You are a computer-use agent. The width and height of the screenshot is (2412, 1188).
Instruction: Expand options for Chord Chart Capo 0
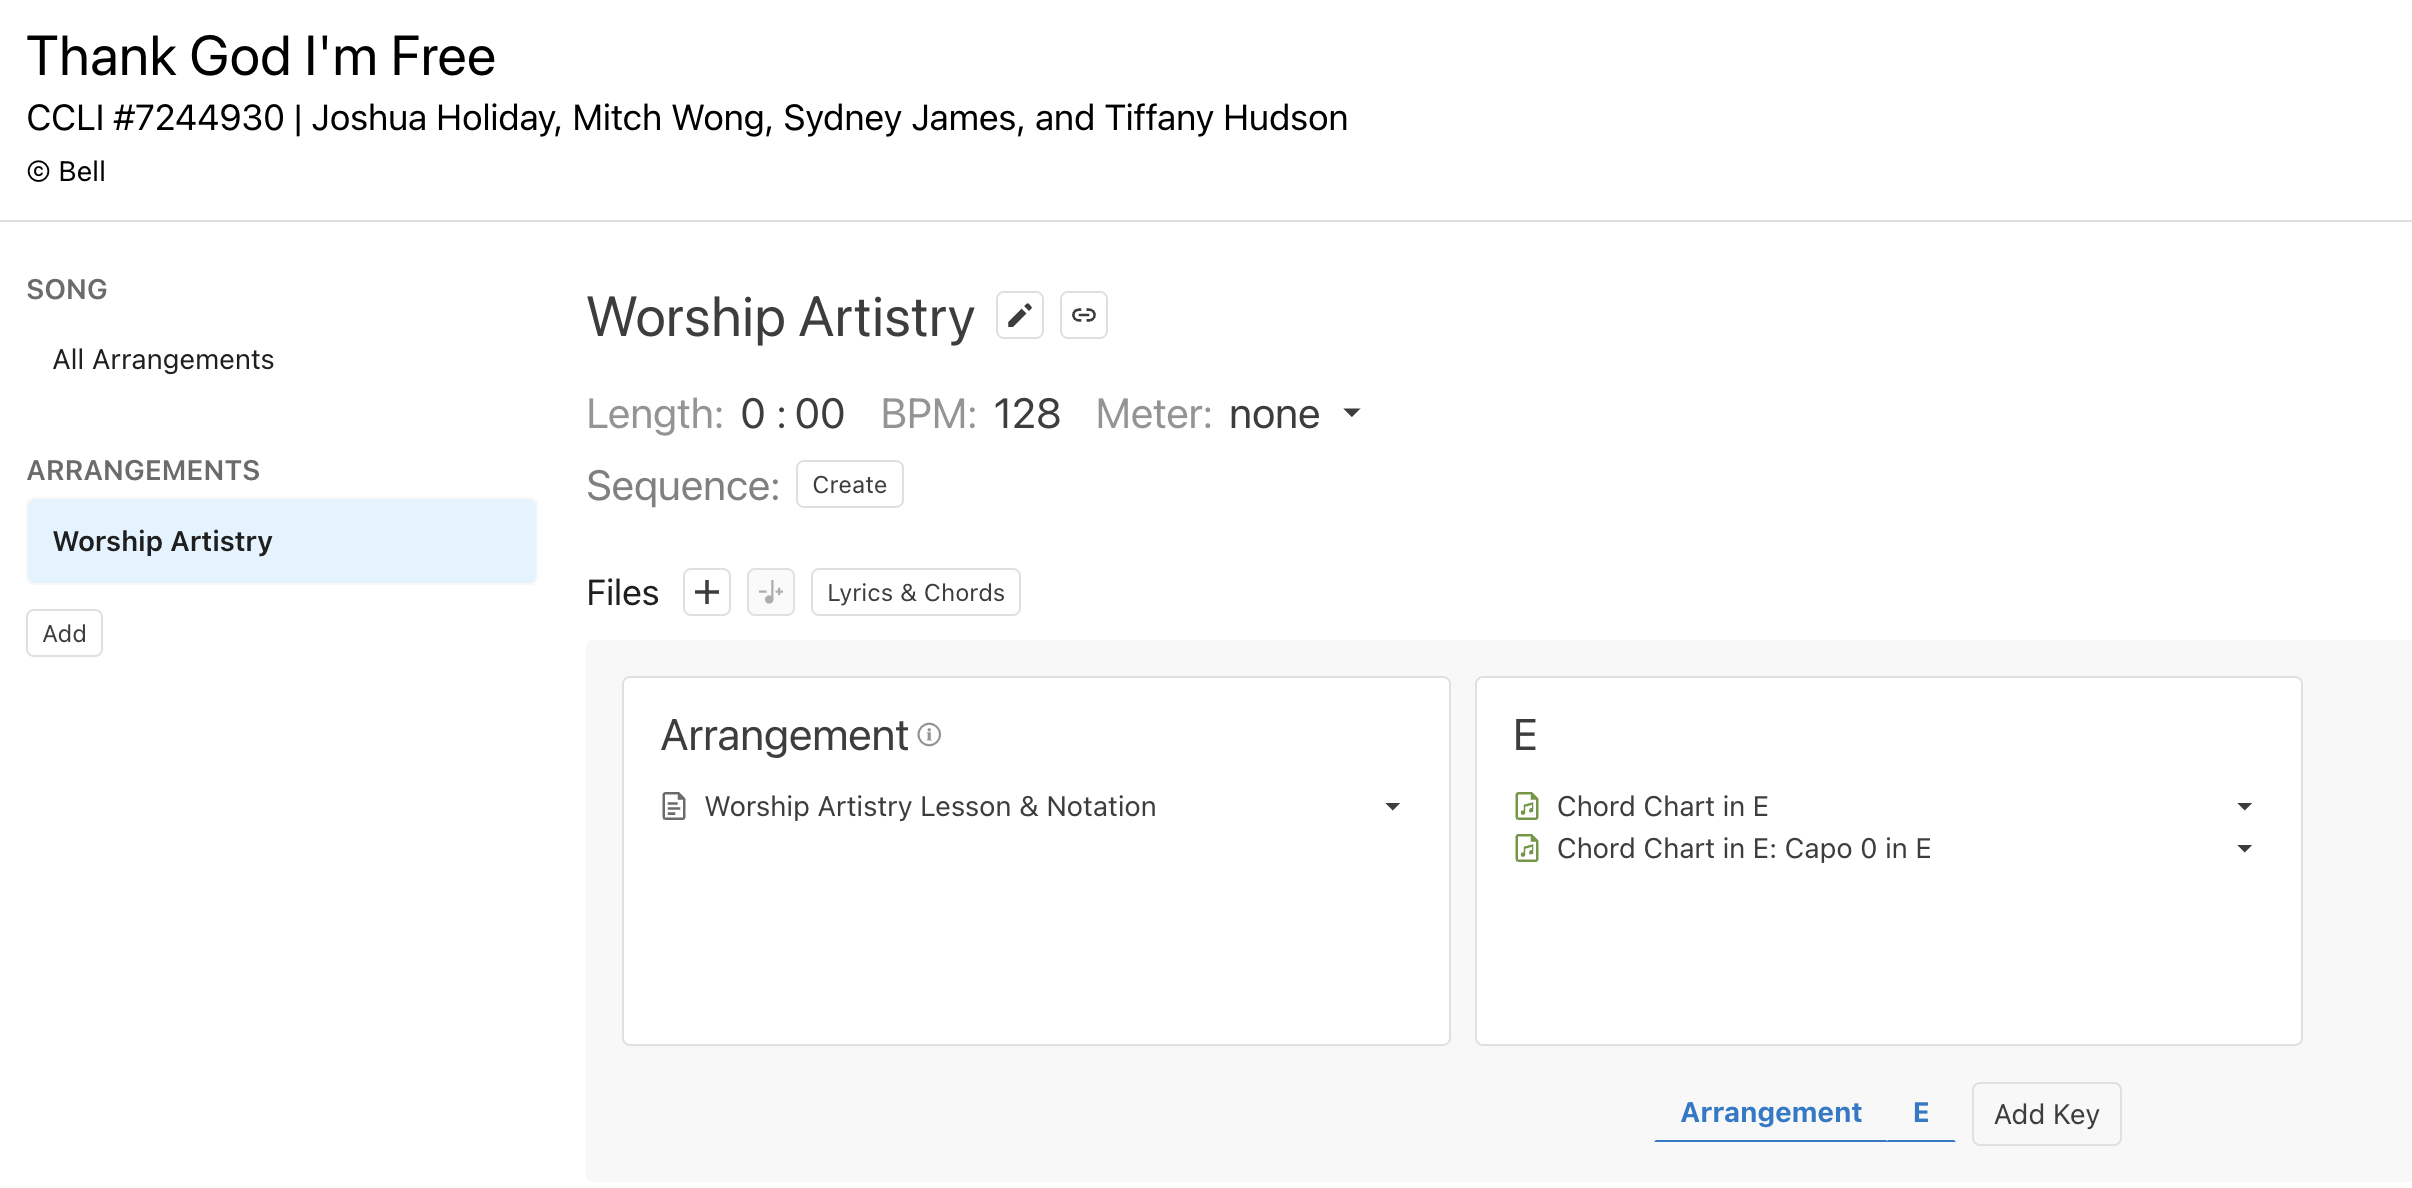(x=2244, y=848)
